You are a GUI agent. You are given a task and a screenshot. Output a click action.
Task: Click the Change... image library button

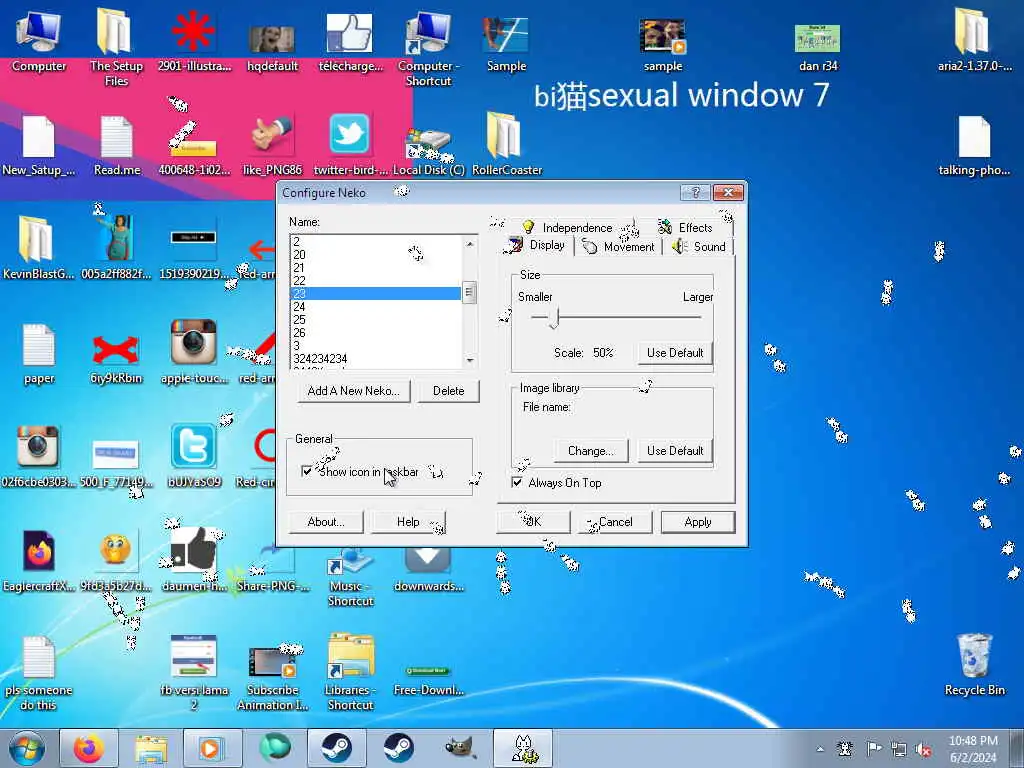[591, 451]
